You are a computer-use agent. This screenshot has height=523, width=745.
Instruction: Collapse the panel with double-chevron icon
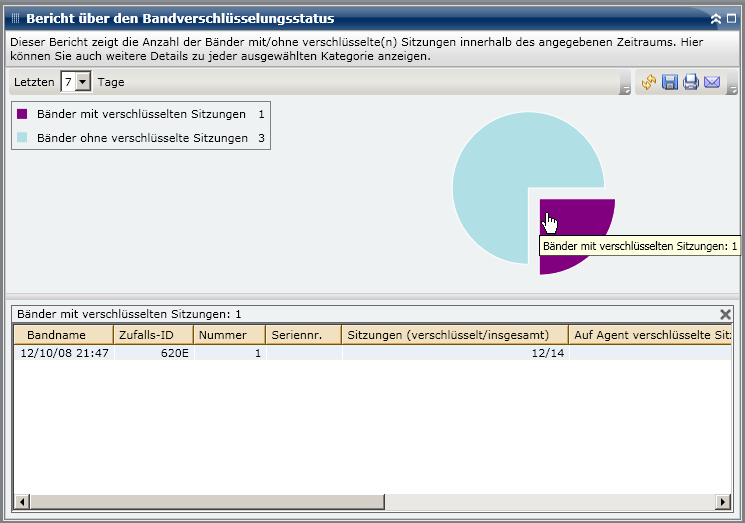click(x=716, y=19)
